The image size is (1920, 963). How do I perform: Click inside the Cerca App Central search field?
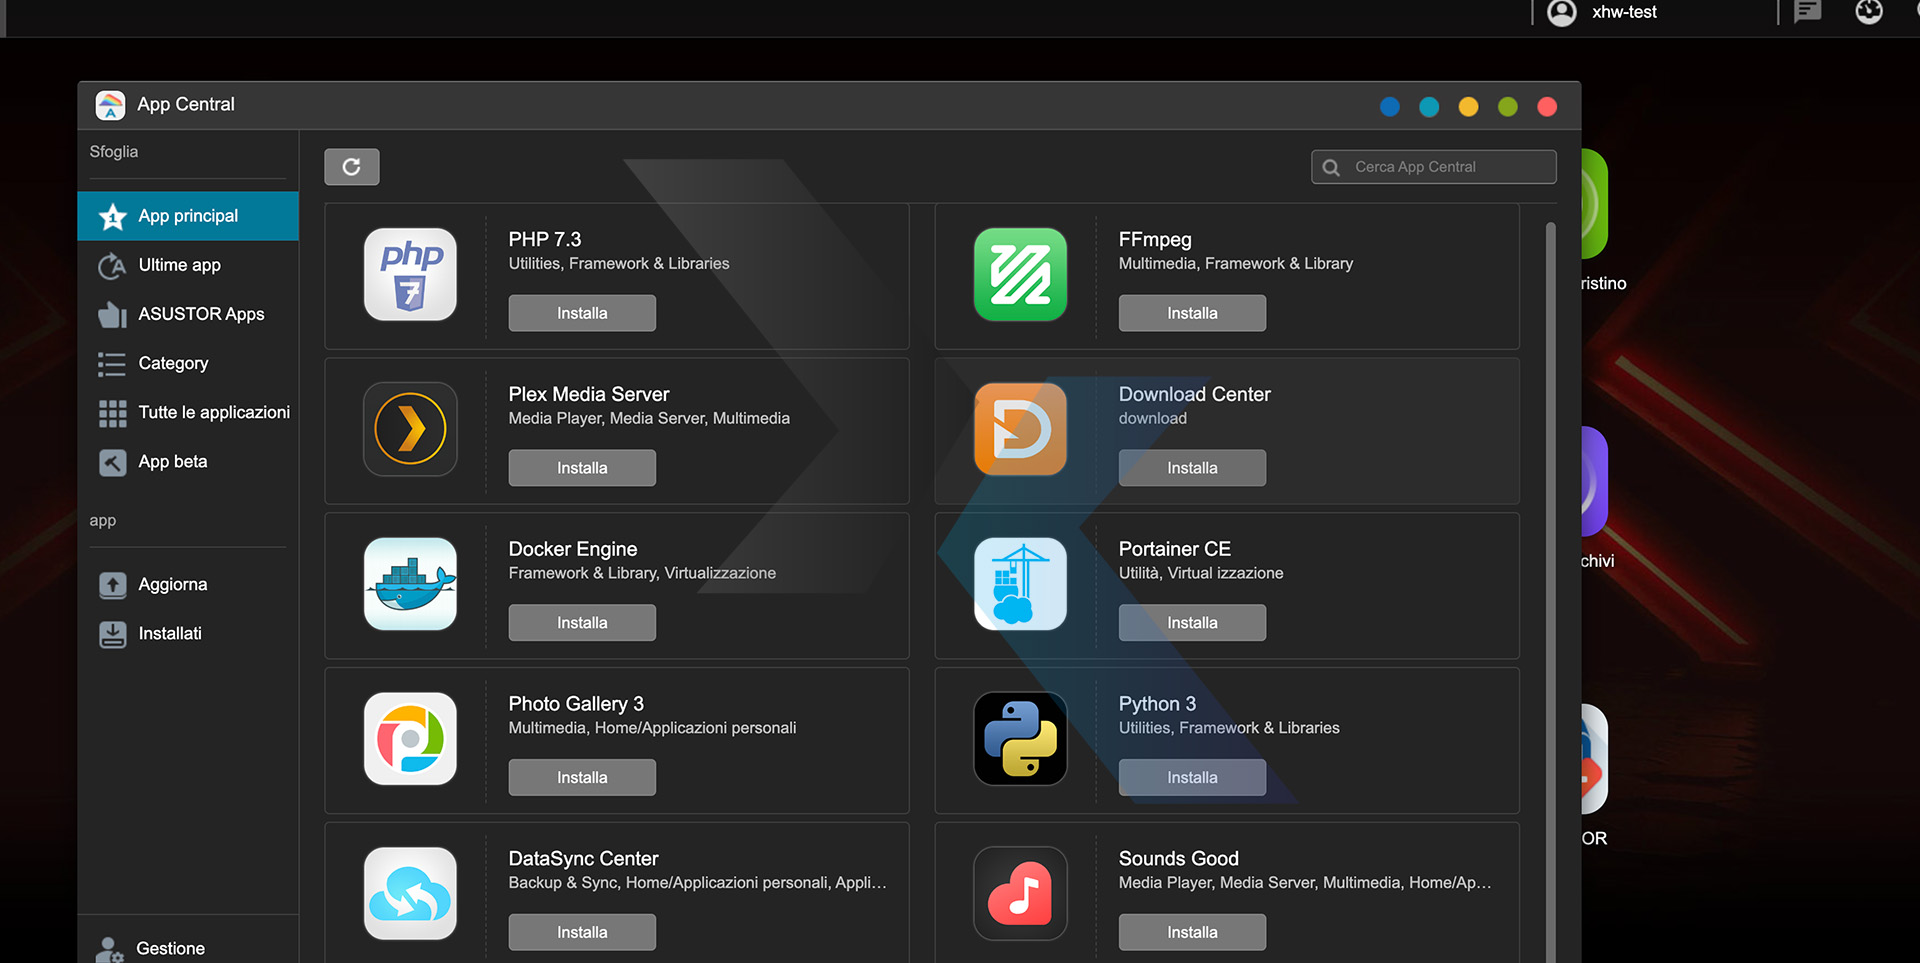point(1440,166)
